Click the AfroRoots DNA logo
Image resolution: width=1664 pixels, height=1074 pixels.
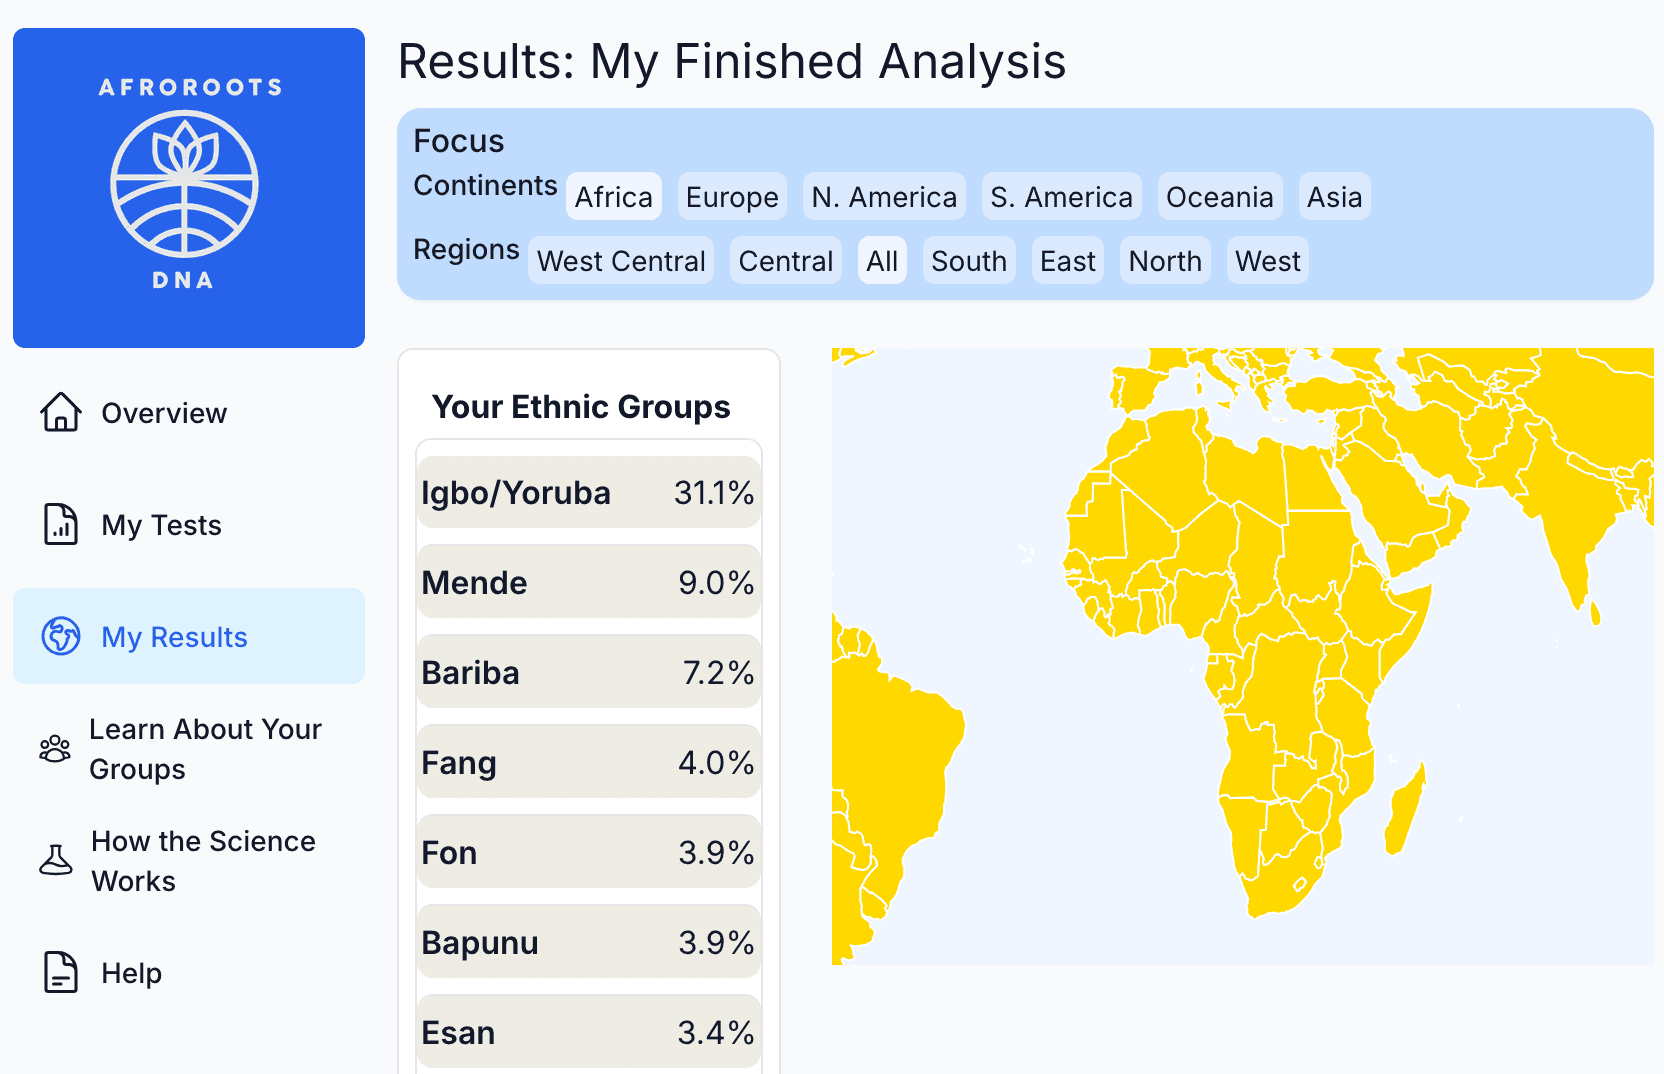point(188,187)
